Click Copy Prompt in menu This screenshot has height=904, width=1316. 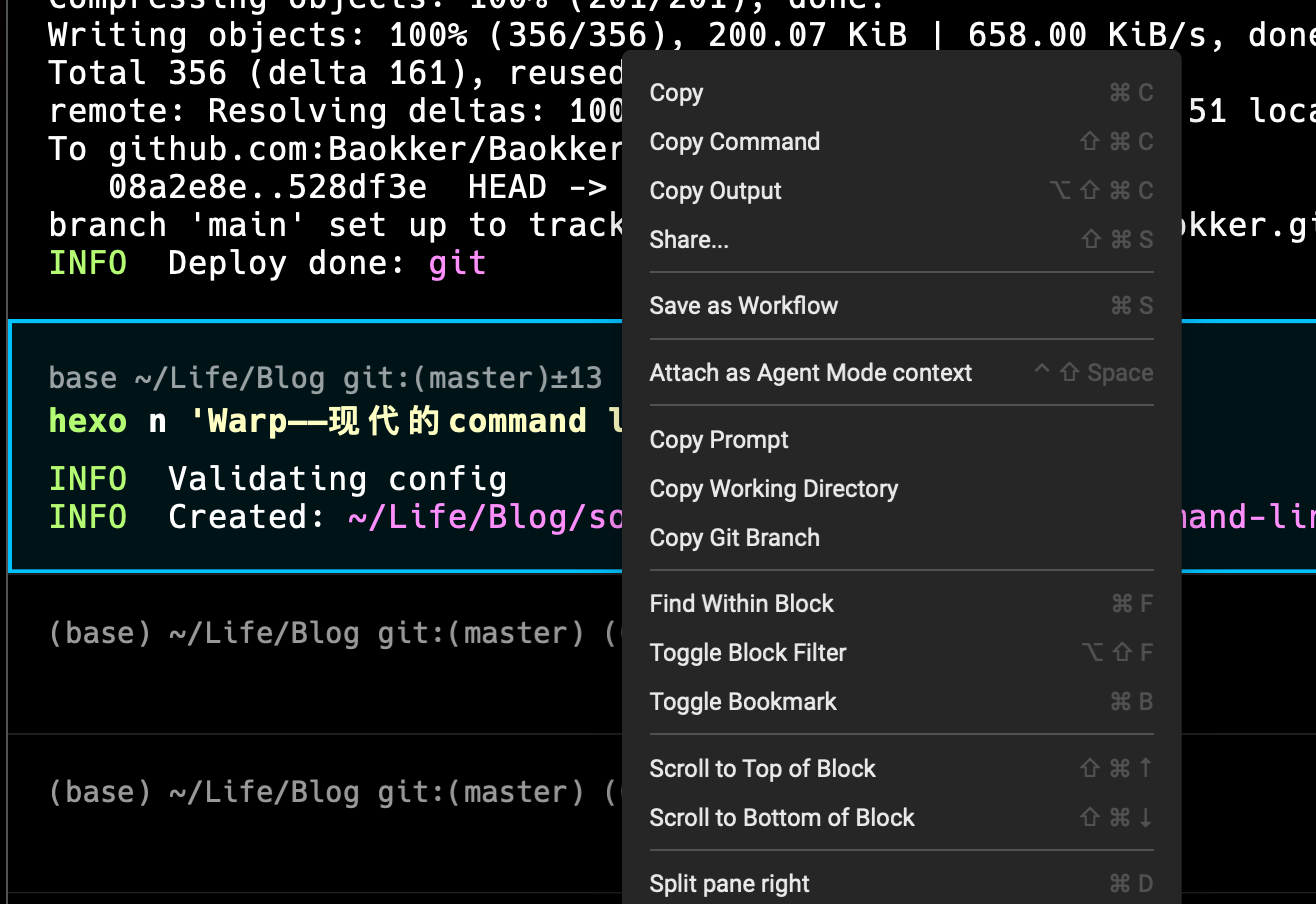(901, 440)
